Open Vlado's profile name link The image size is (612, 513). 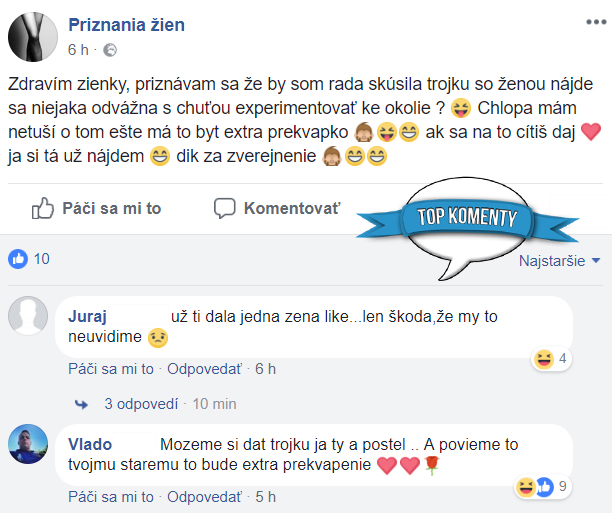coord(90,444)
